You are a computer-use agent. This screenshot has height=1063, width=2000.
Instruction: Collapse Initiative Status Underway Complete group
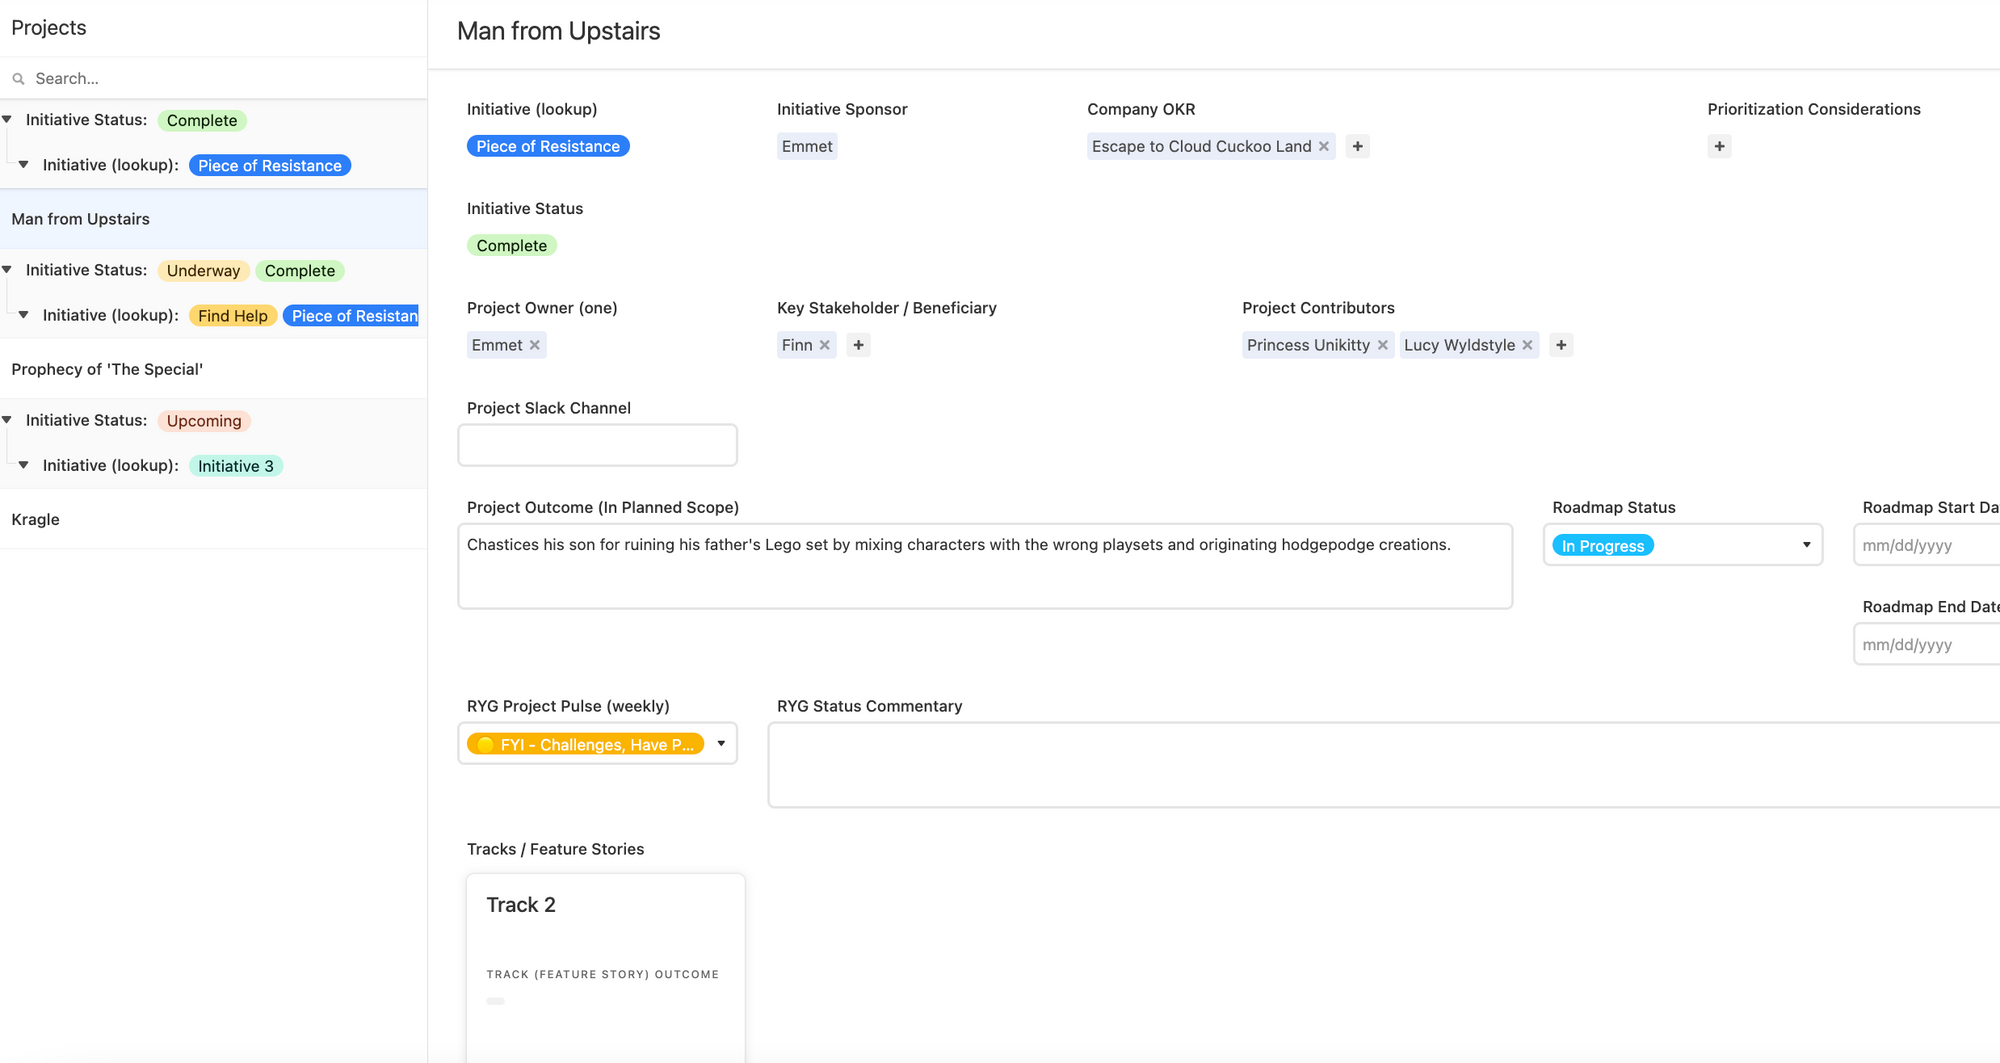coord(7,270)
